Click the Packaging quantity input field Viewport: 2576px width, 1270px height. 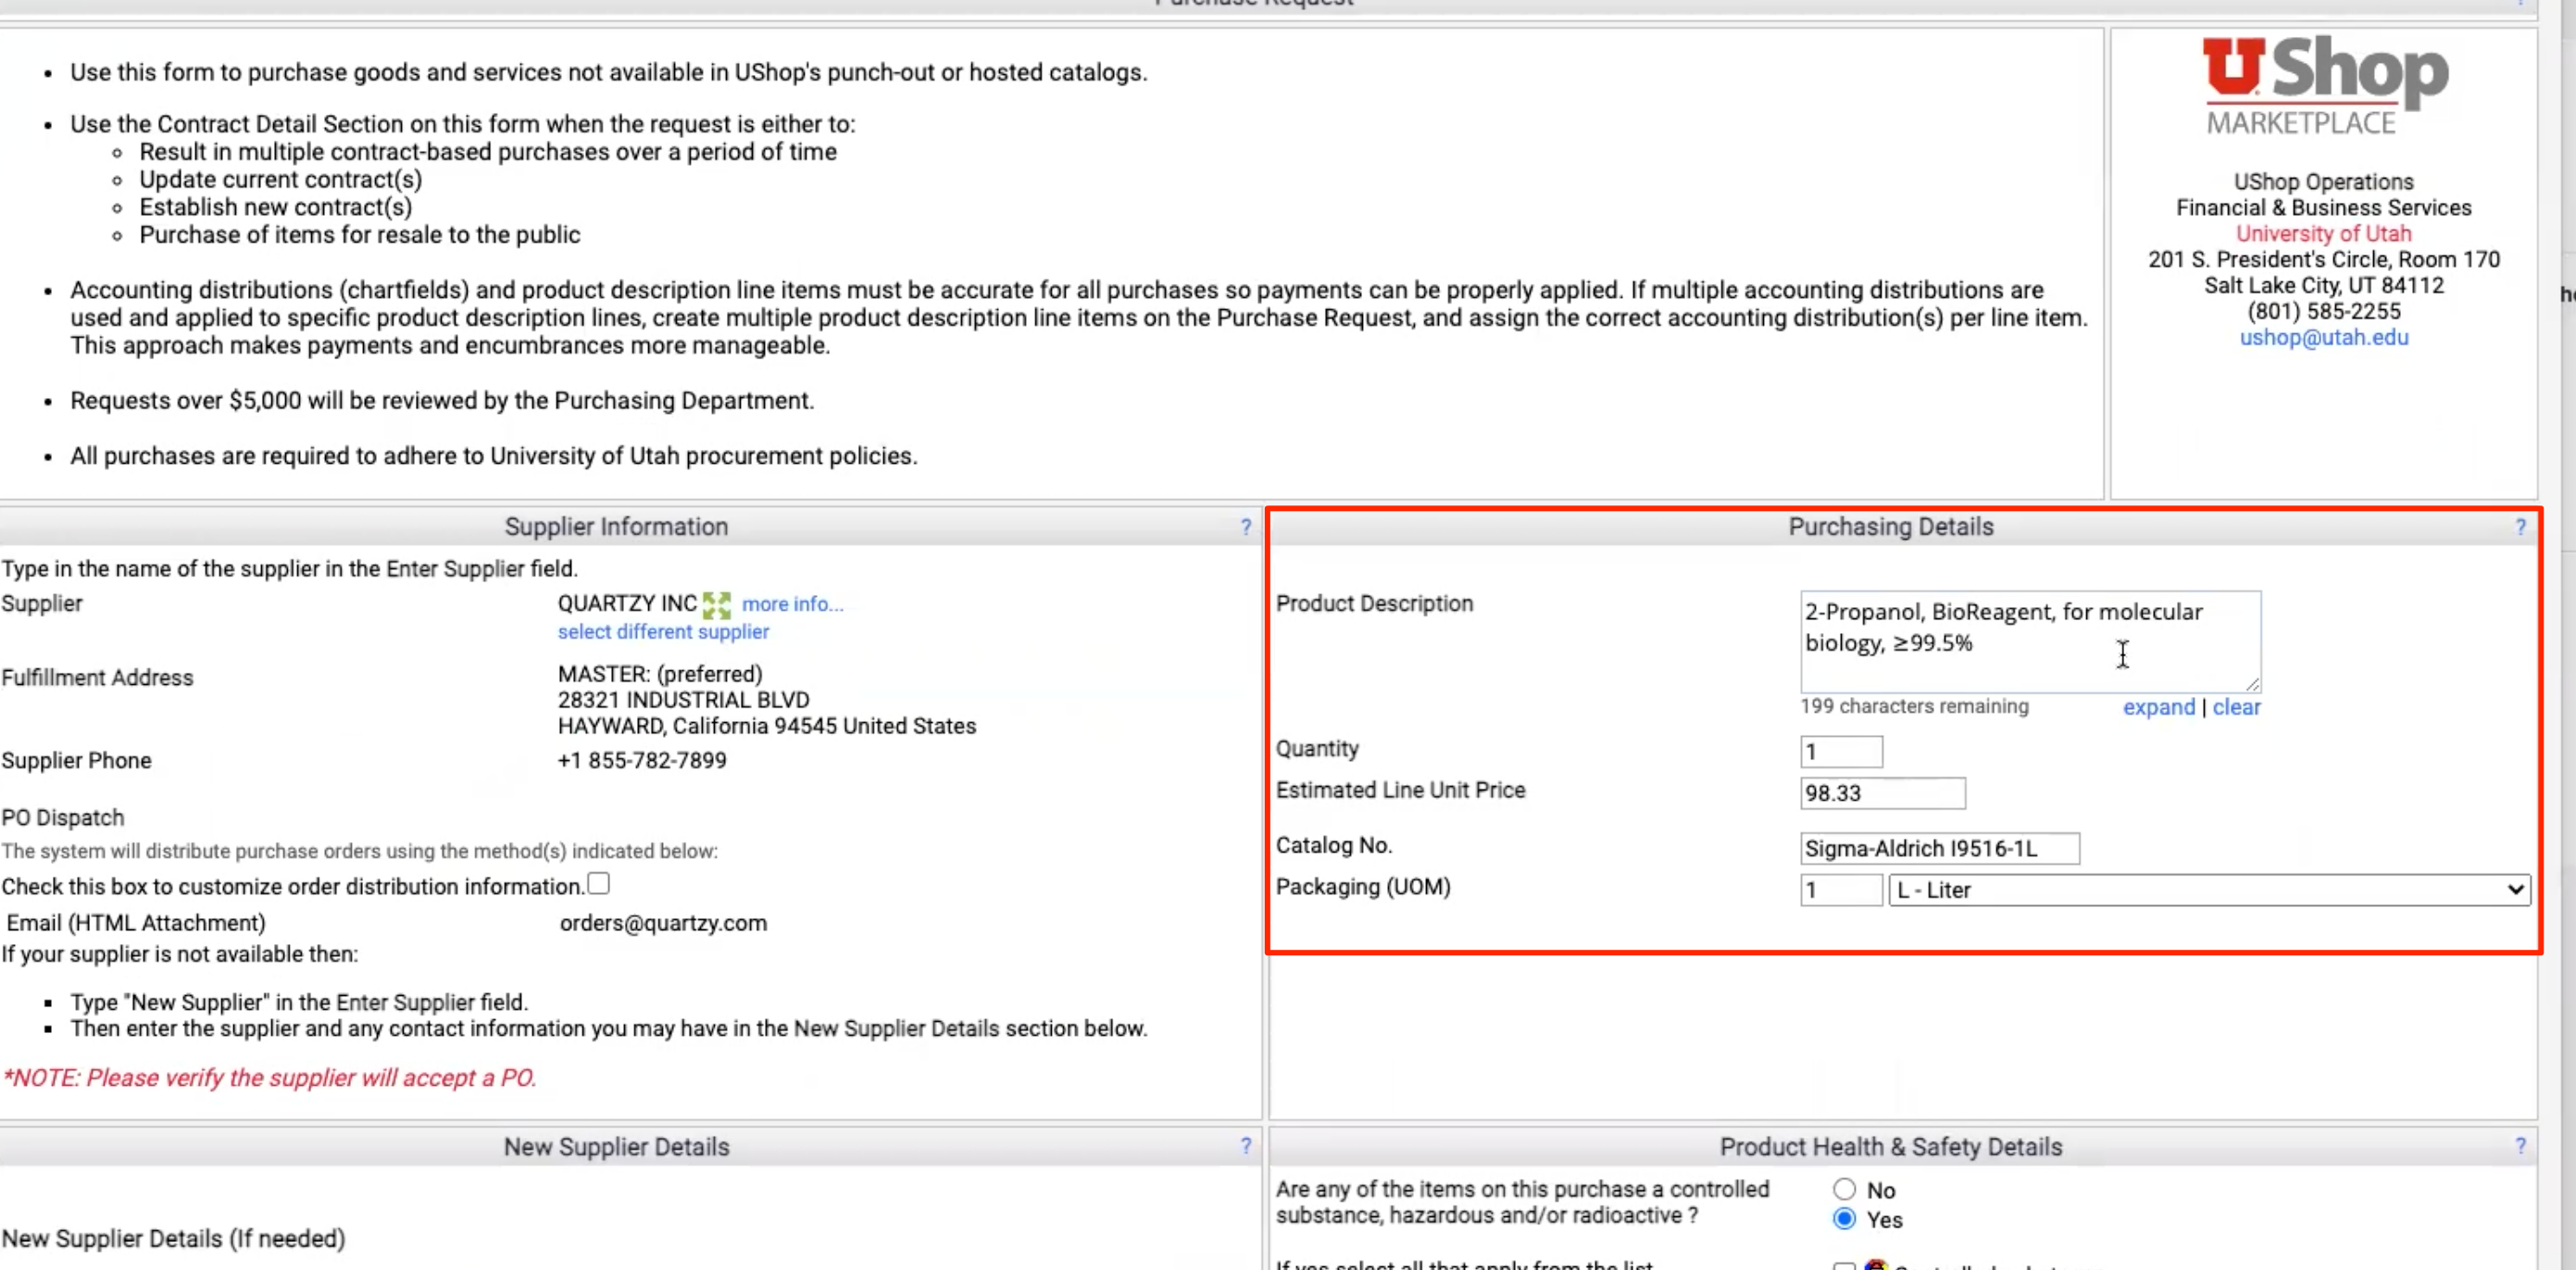click(x=1841, y=890)
